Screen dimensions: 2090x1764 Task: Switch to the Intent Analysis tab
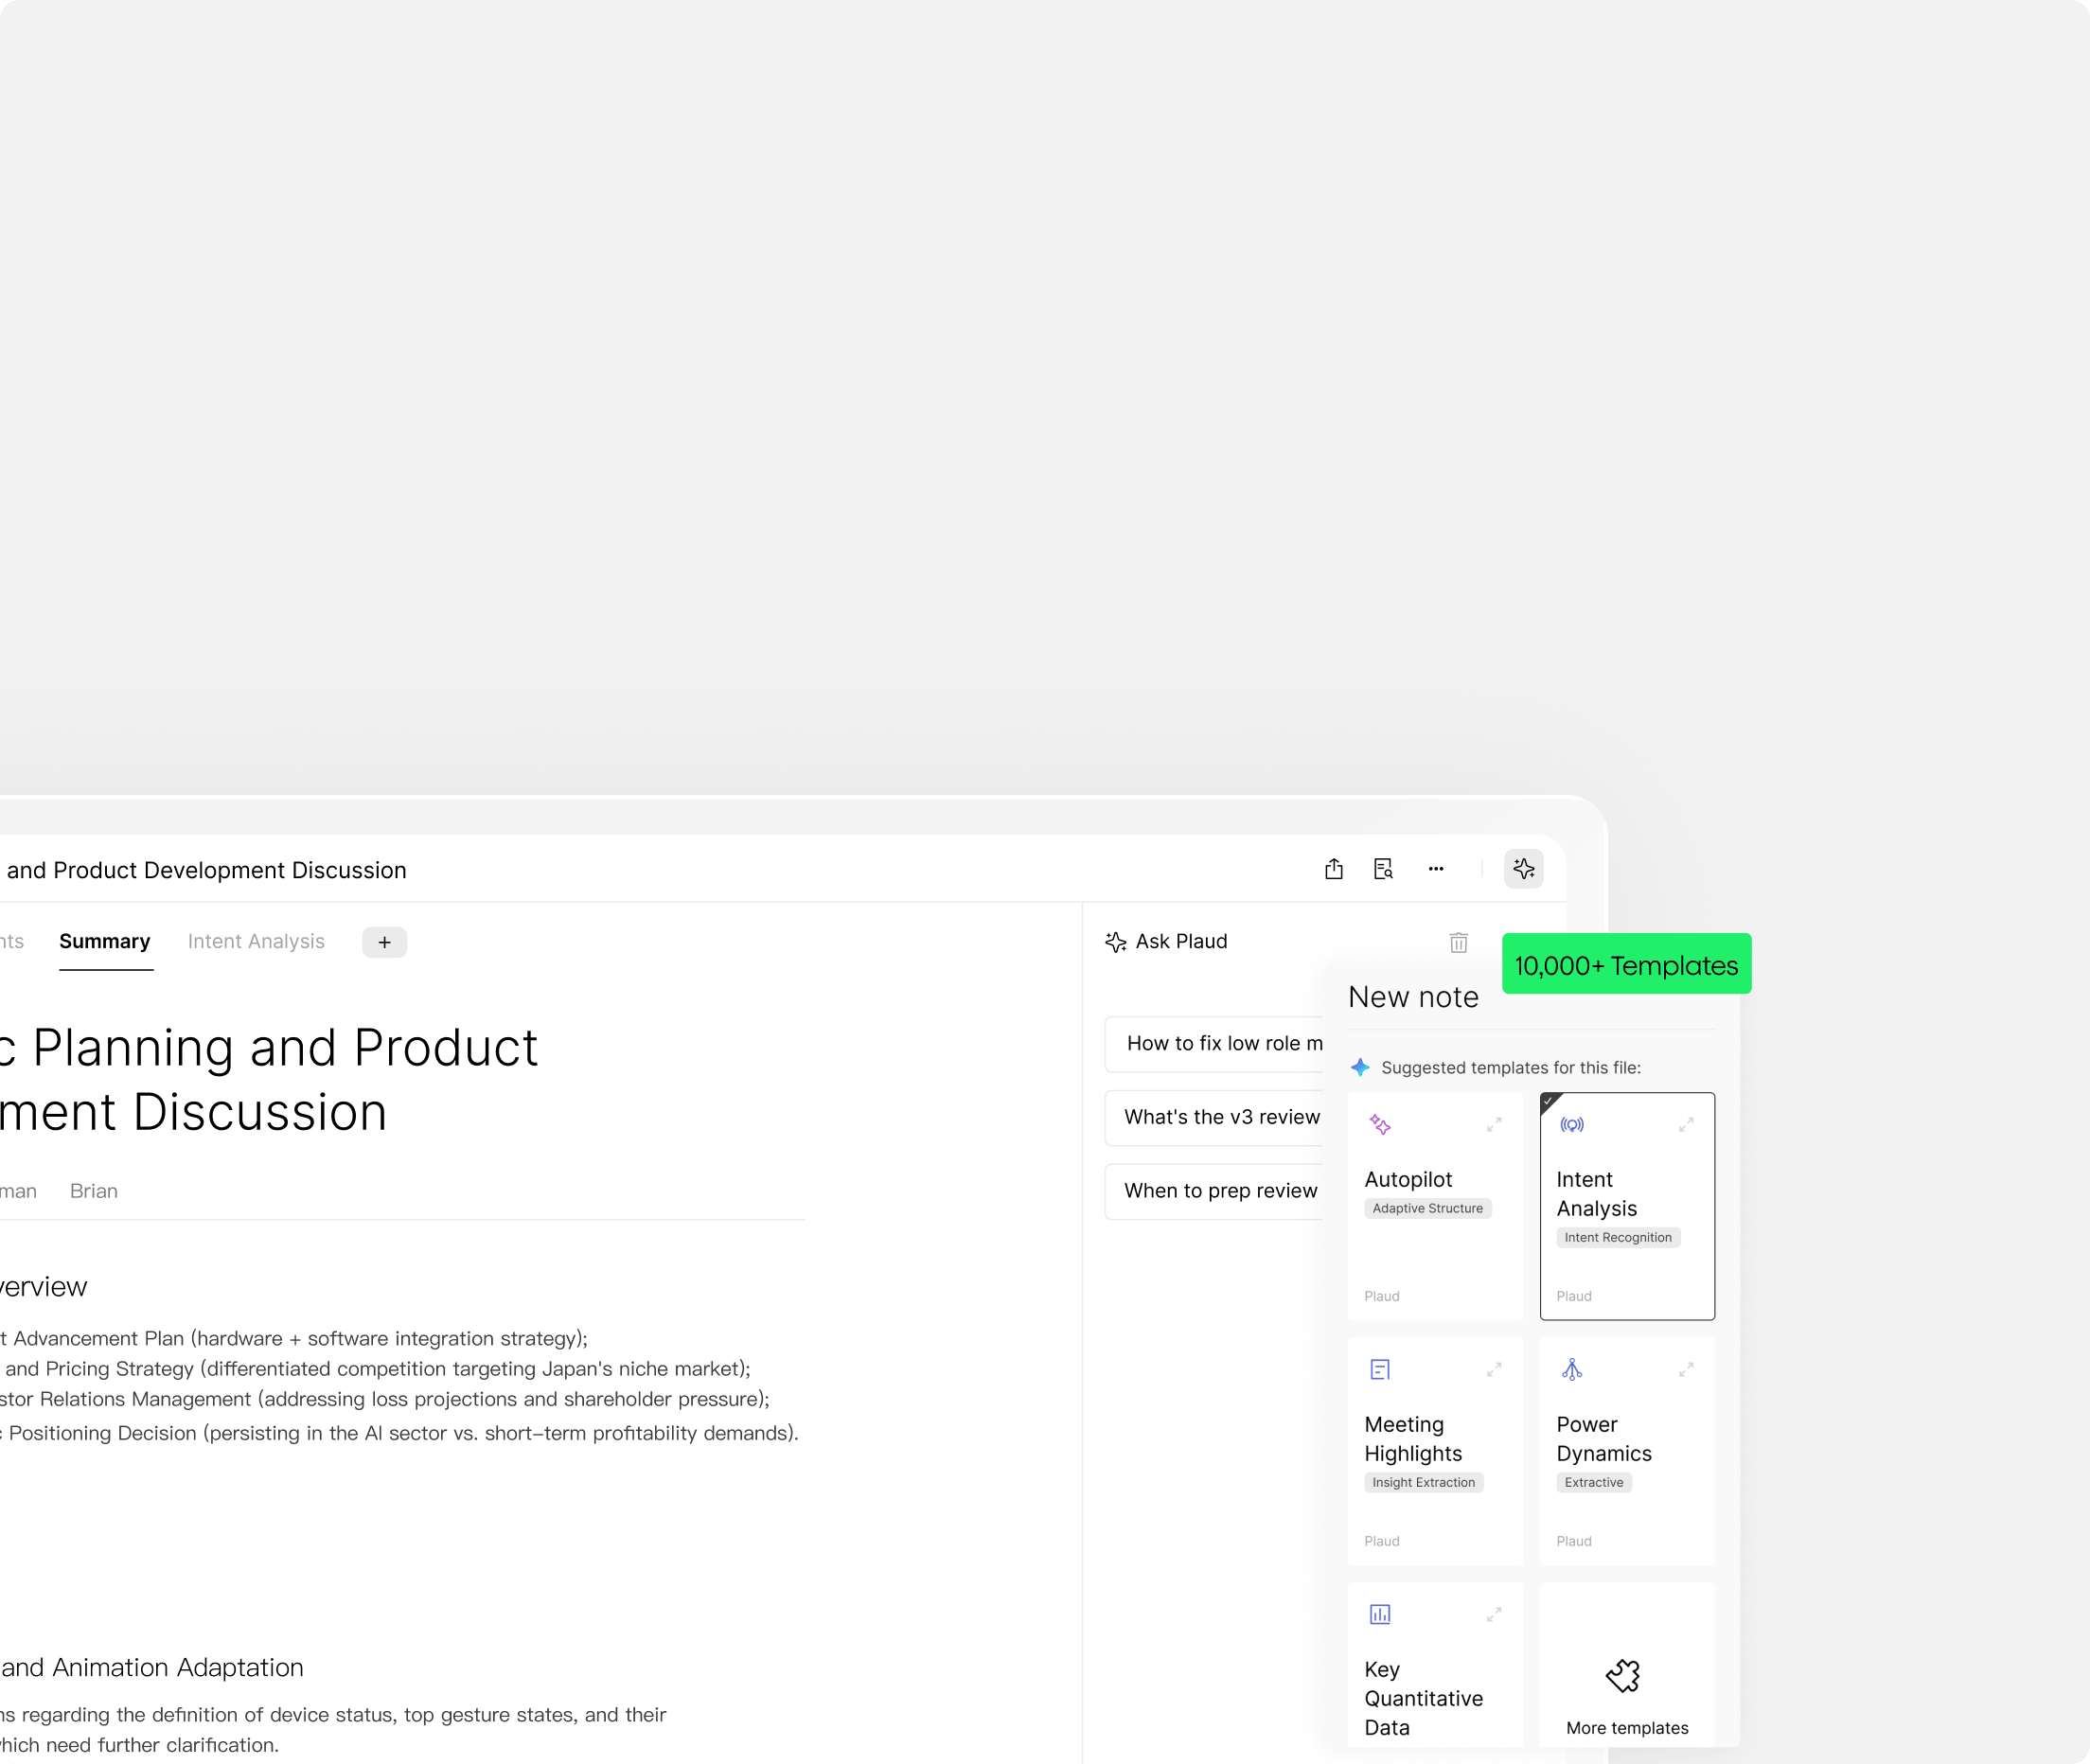(256, 942)
